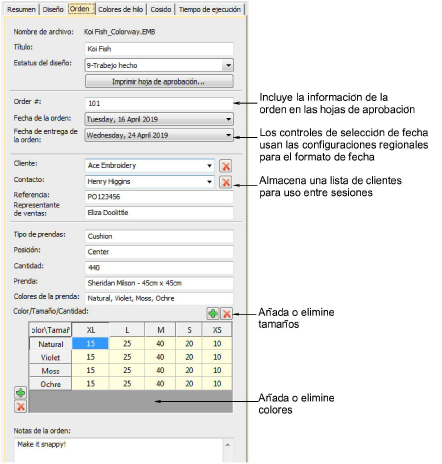Click the Referencia field PO123456
The image size is (442, 464).
pyautogui.click(x=159, y=197)
